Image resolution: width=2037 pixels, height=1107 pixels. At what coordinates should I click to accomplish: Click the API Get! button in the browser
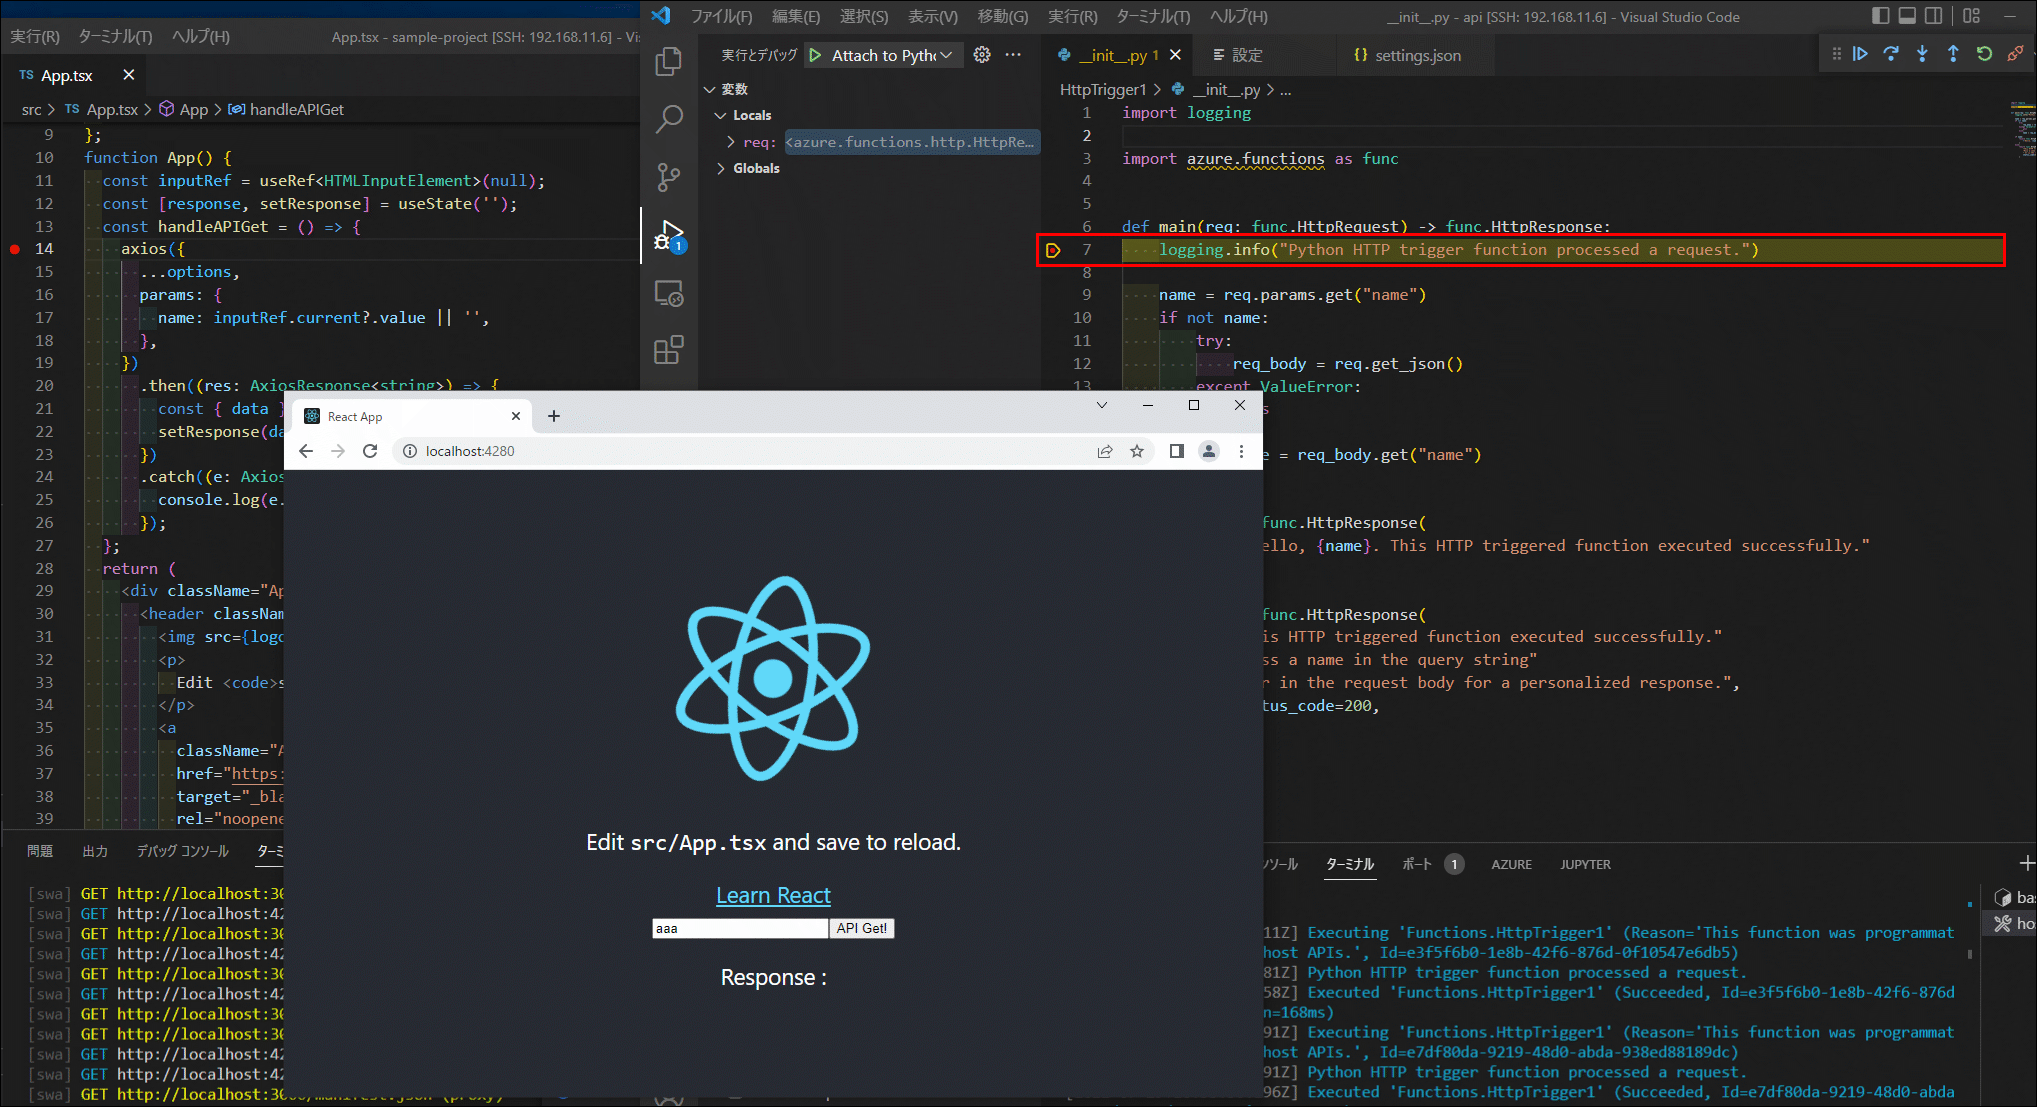tap(862, 928)
